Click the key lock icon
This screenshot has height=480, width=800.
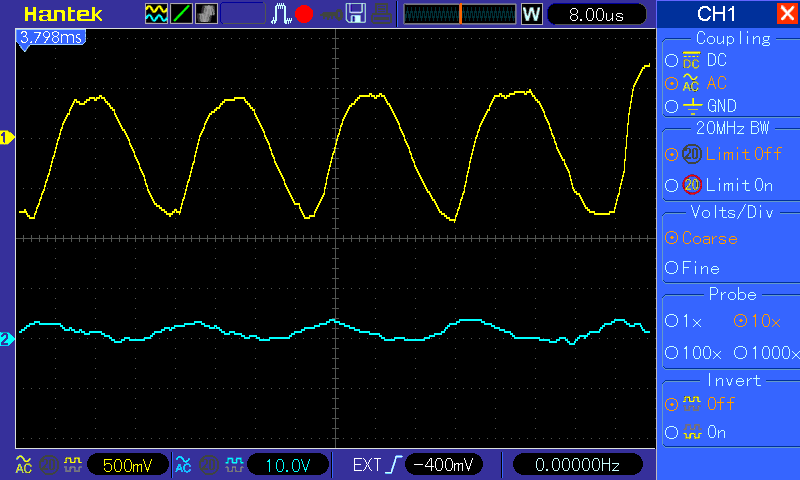332,15
